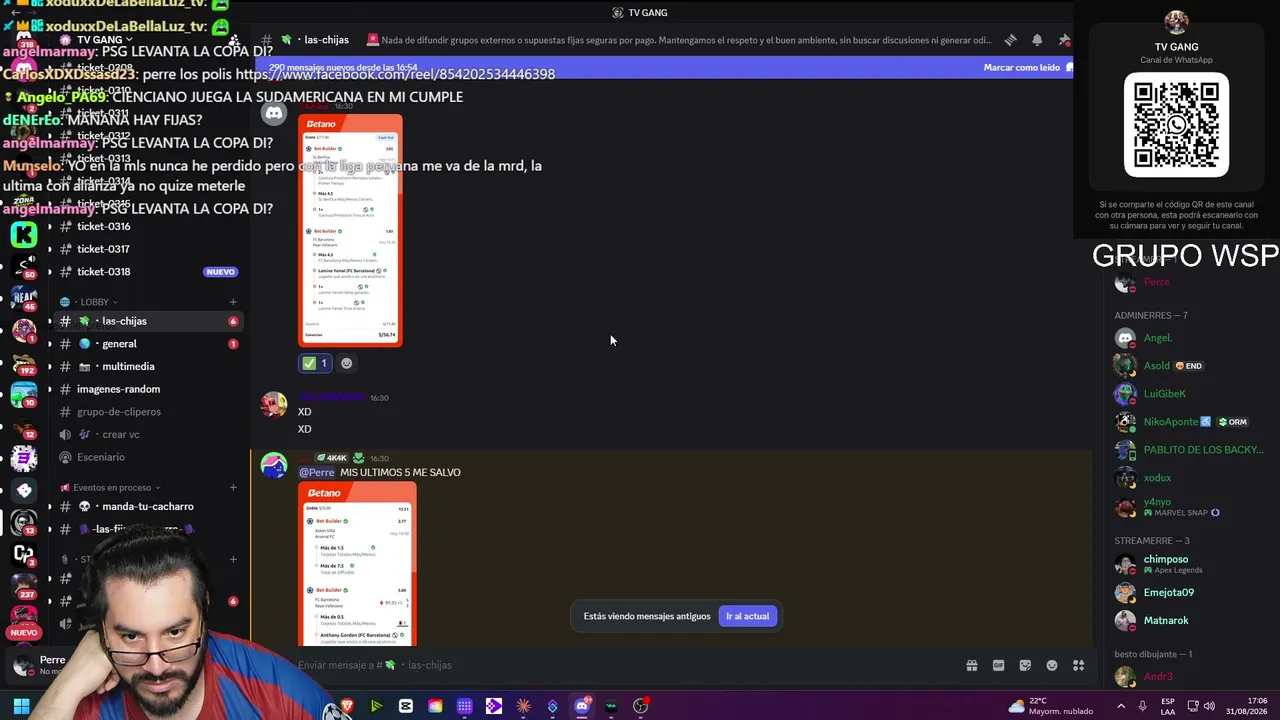
Task: Open the ticket-0316 channel
Action: click(x=148, y=226)
